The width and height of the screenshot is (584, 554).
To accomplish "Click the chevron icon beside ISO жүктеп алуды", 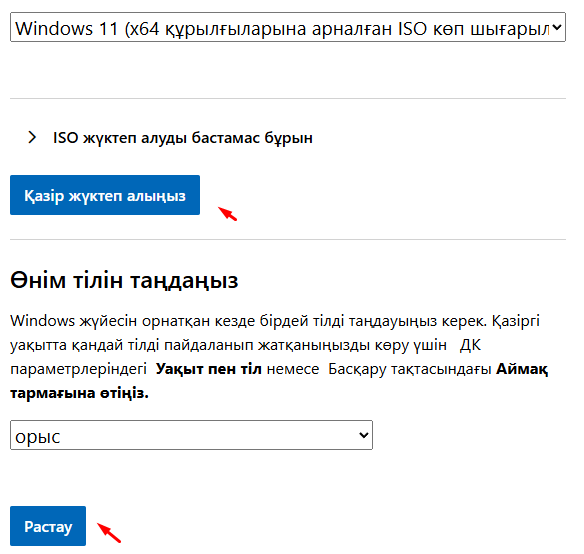I will [x=32, y=137].
